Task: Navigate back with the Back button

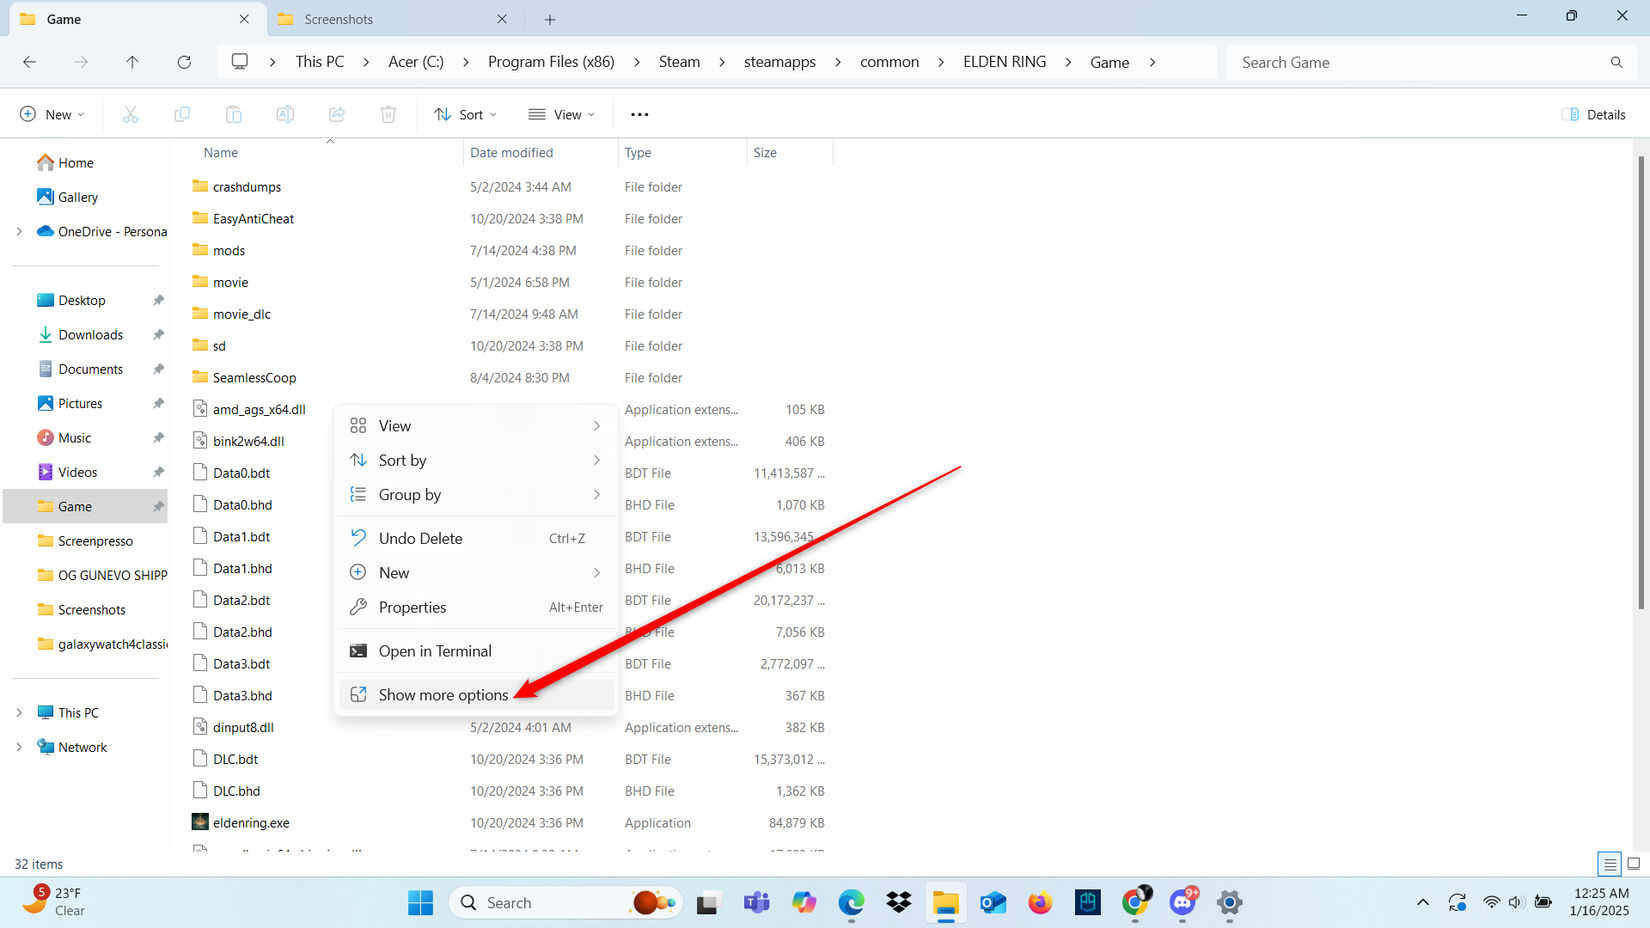Action: [30, 61]
